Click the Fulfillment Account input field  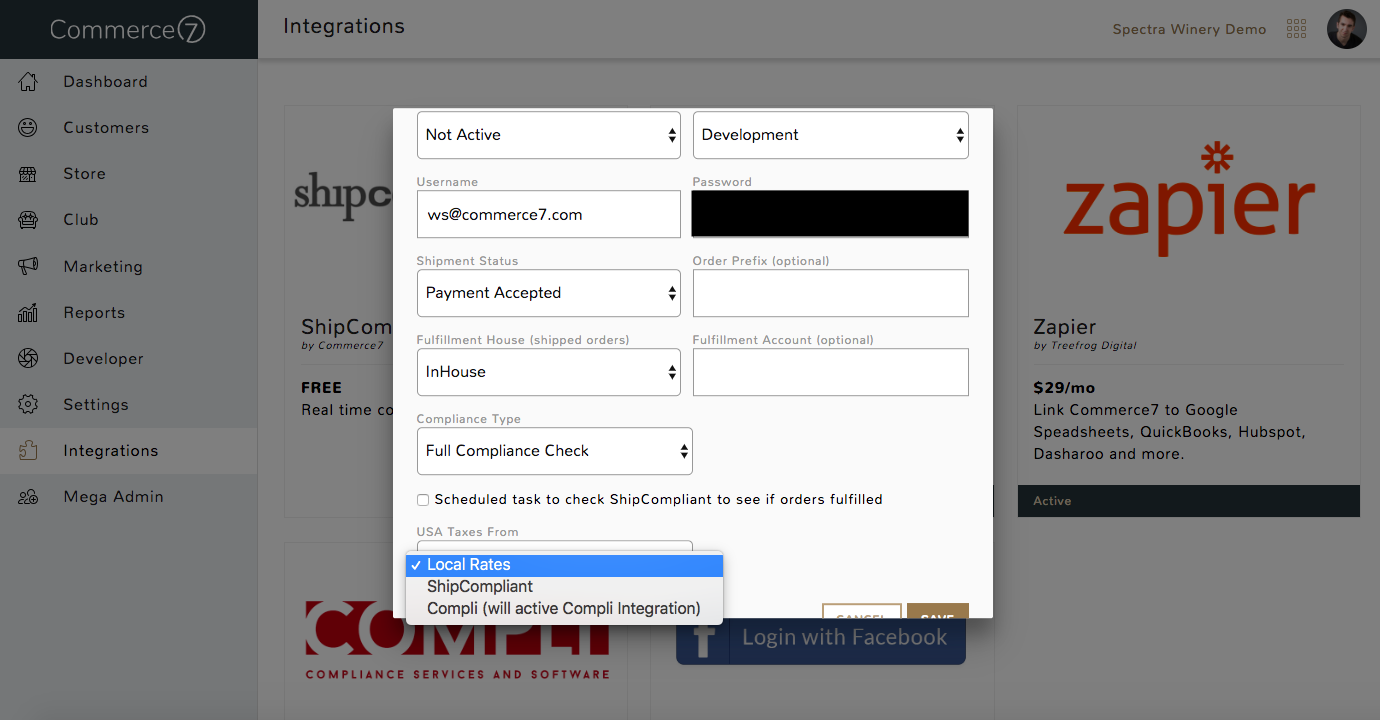(x=831, y=372)
